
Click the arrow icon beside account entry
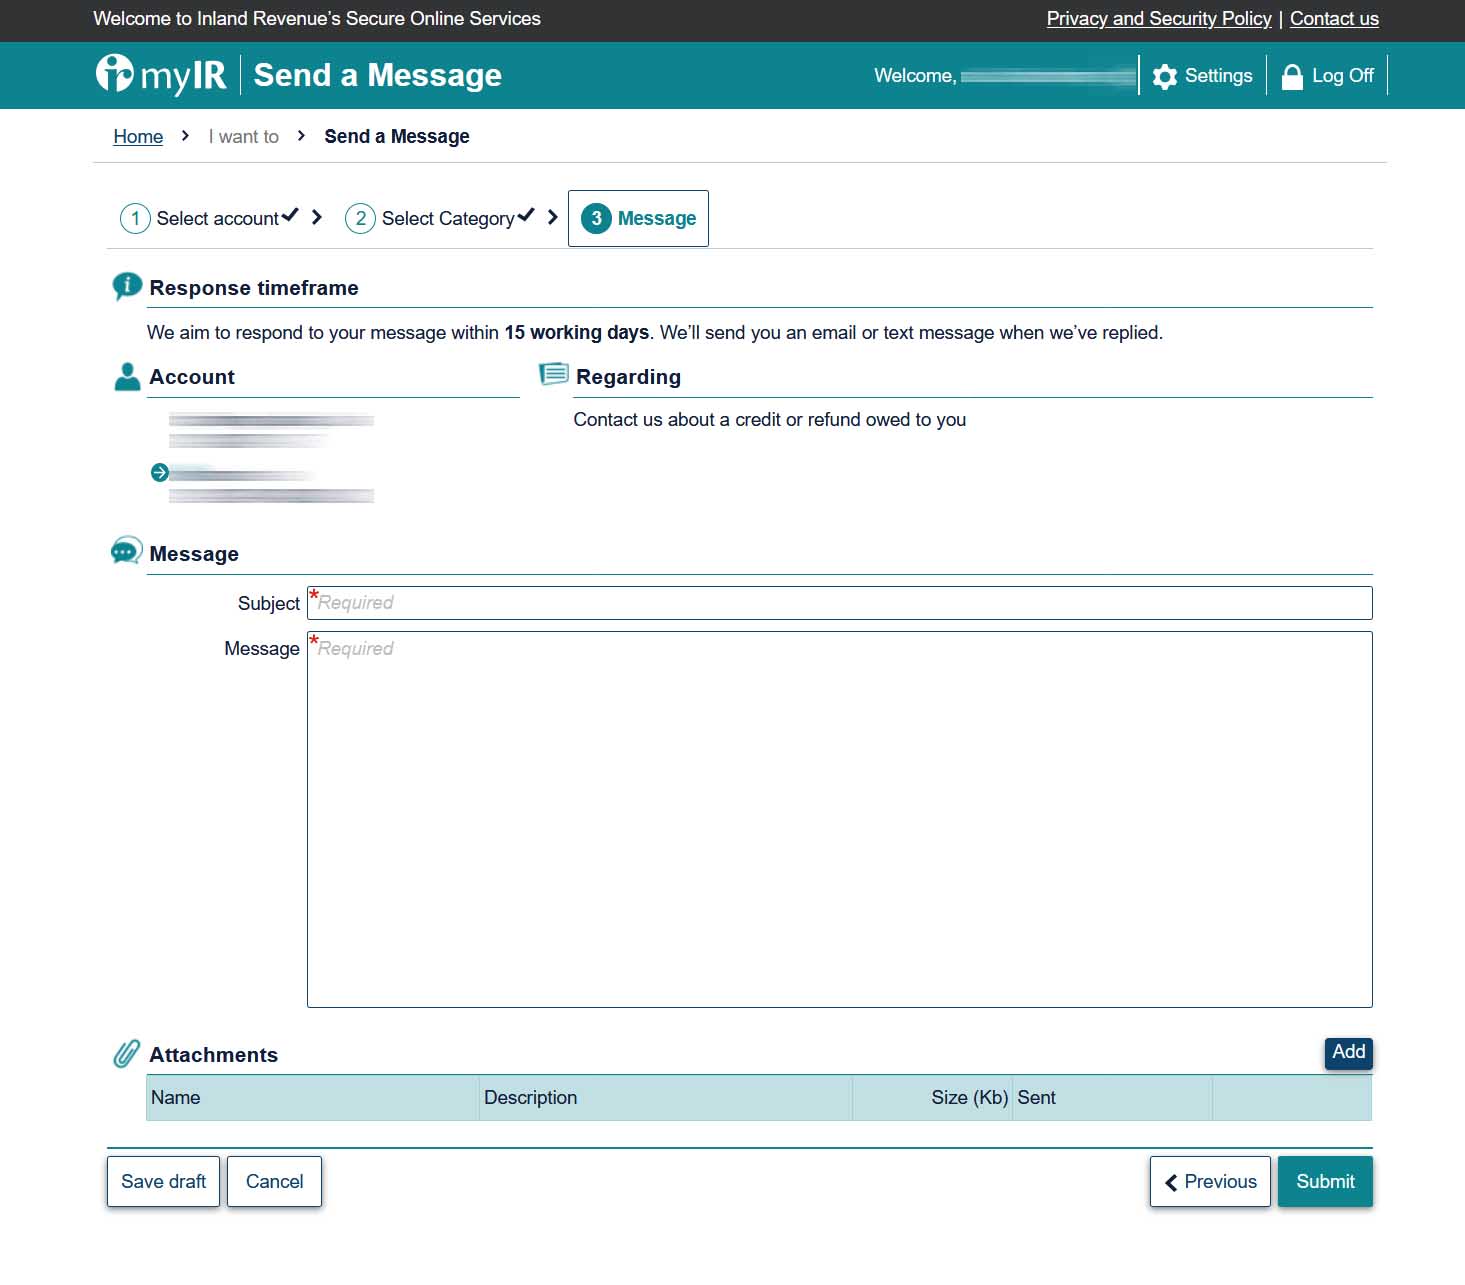(160, 472)
